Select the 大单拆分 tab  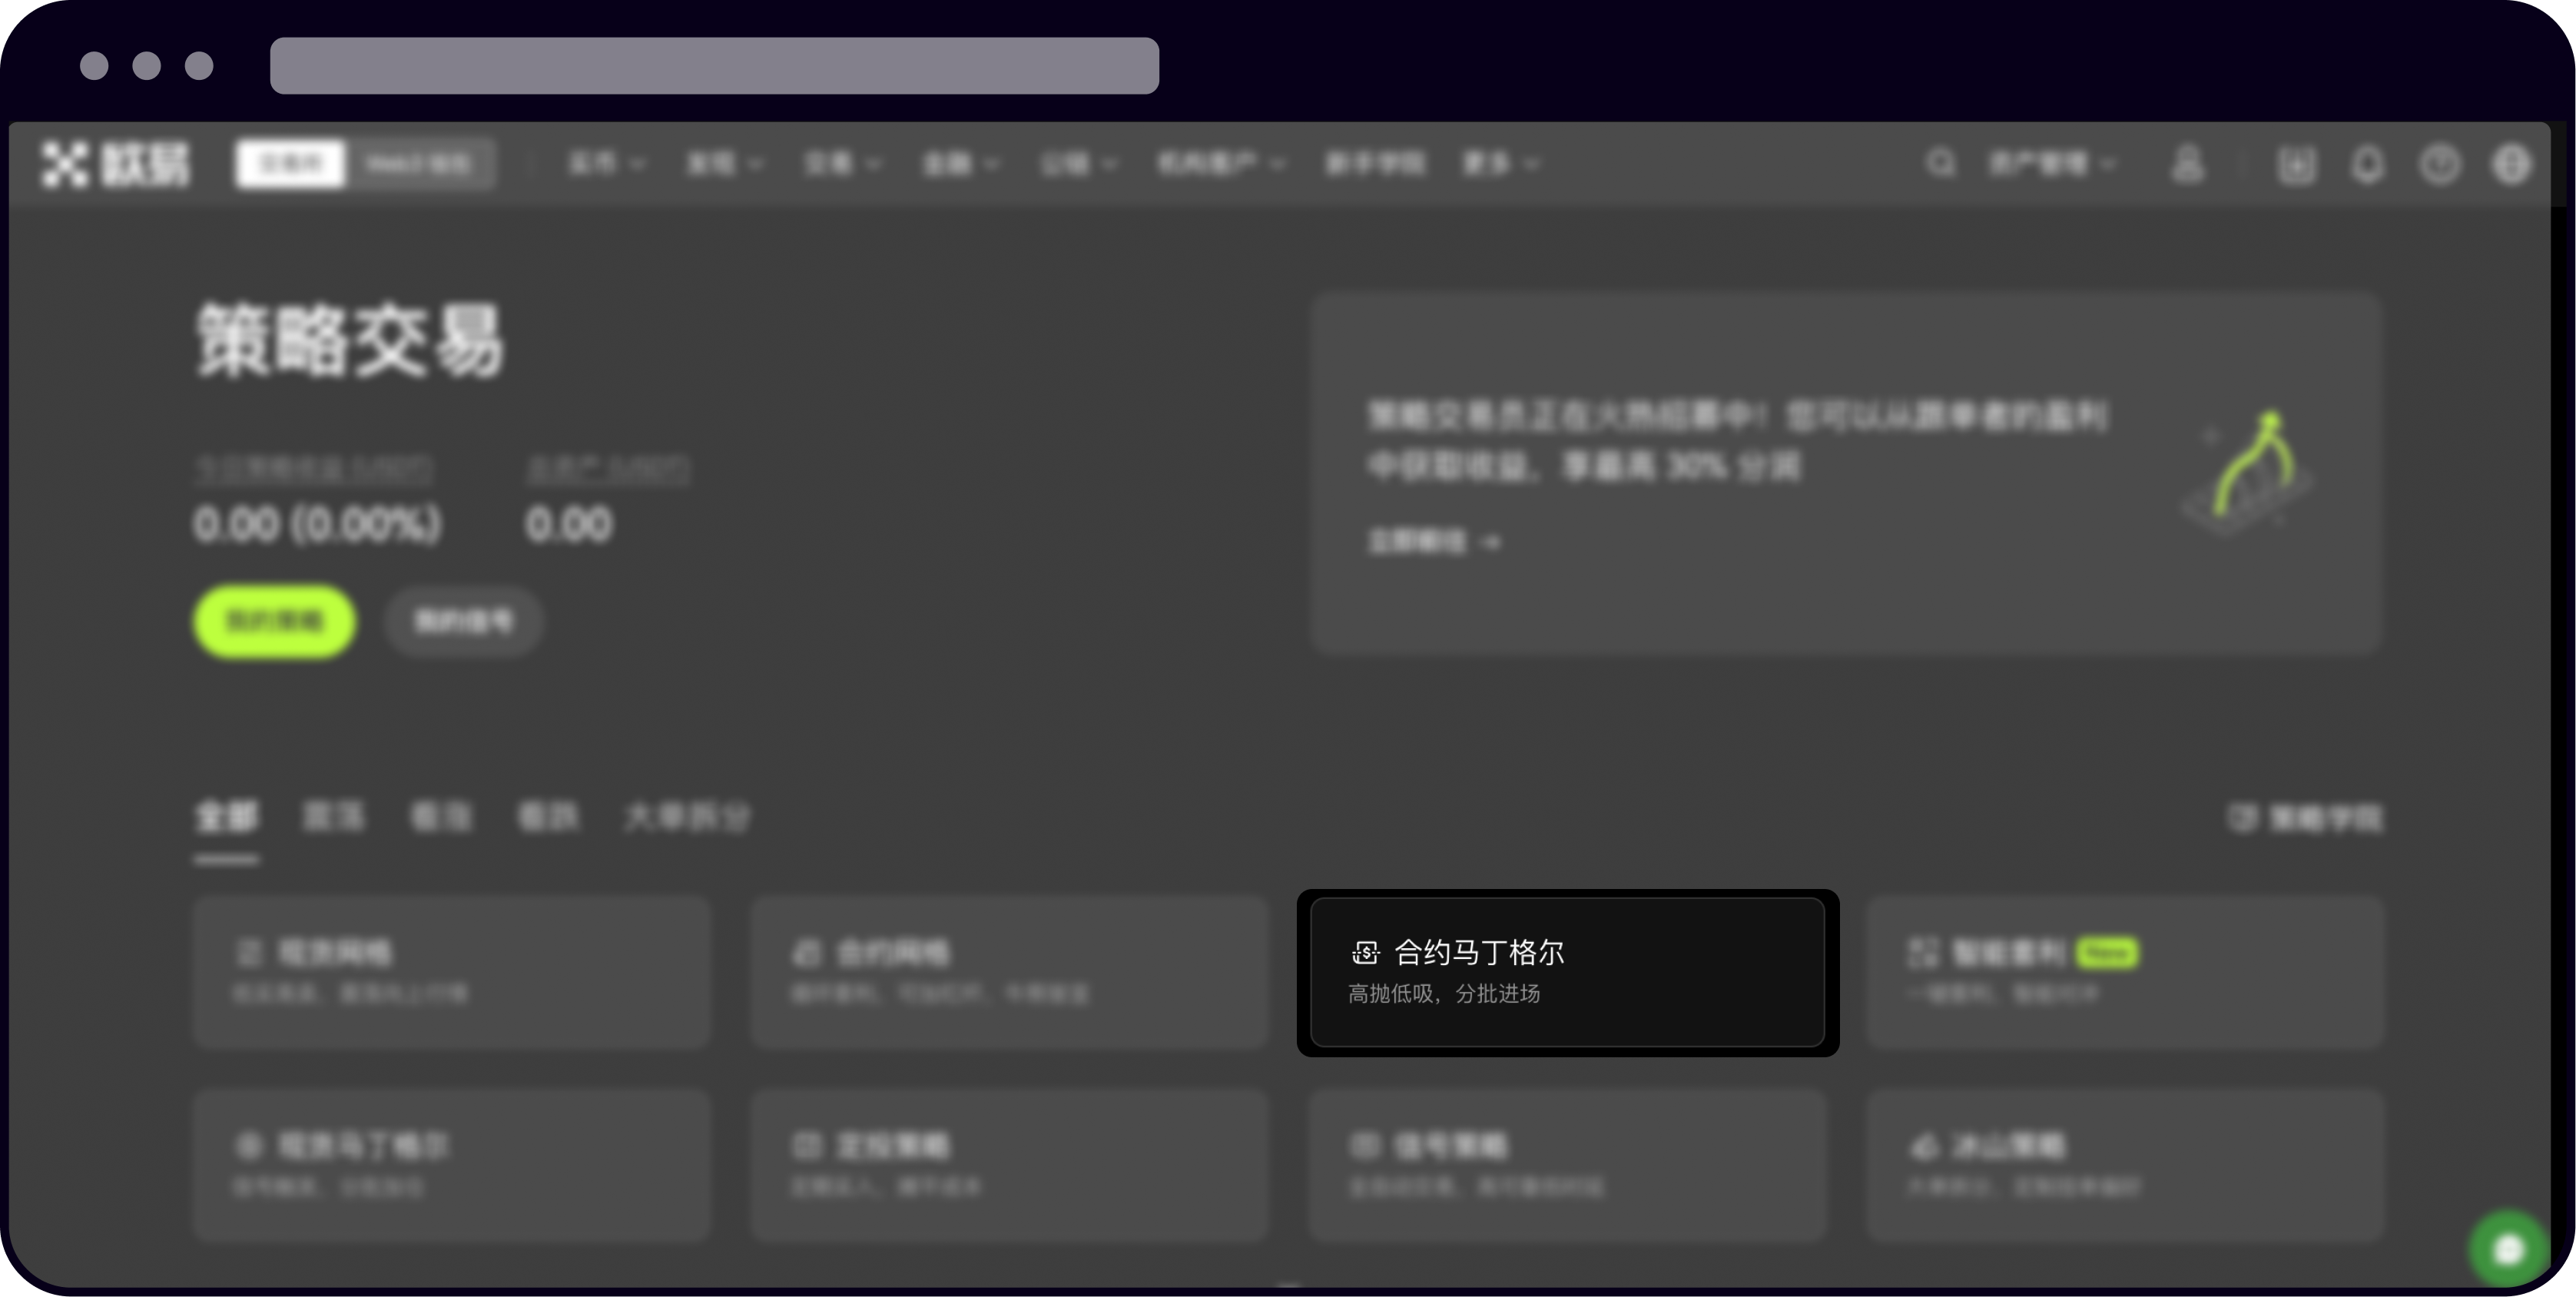point(686,817)
